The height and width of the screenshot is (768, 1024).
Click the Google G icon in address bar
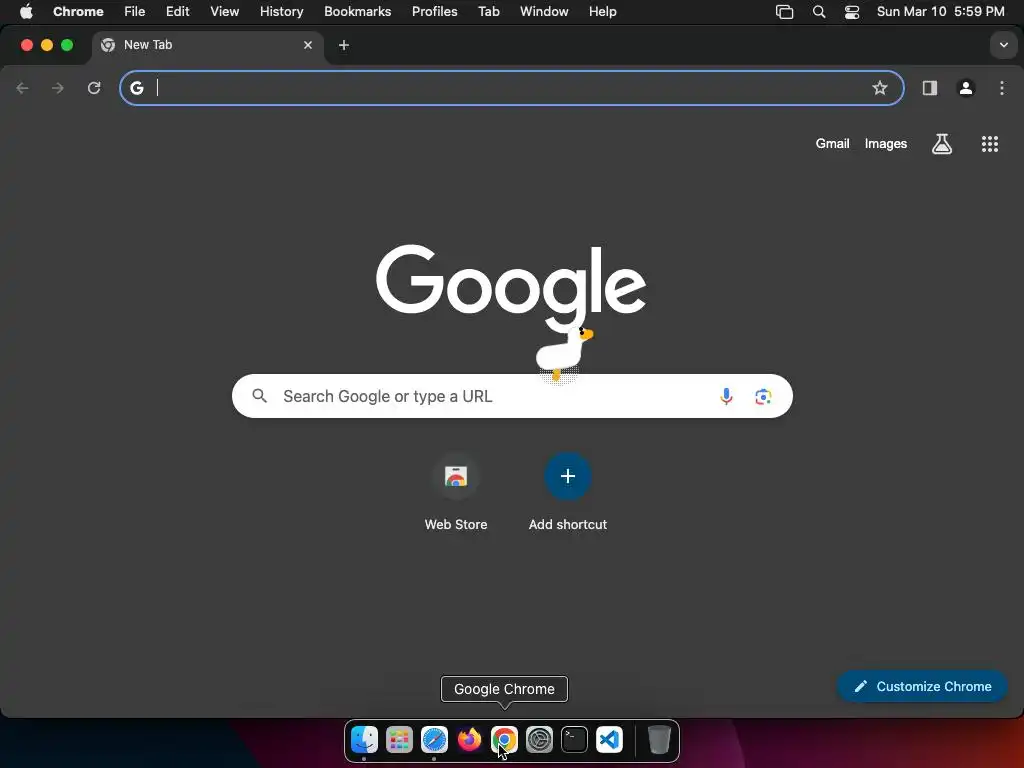point(136,88)
